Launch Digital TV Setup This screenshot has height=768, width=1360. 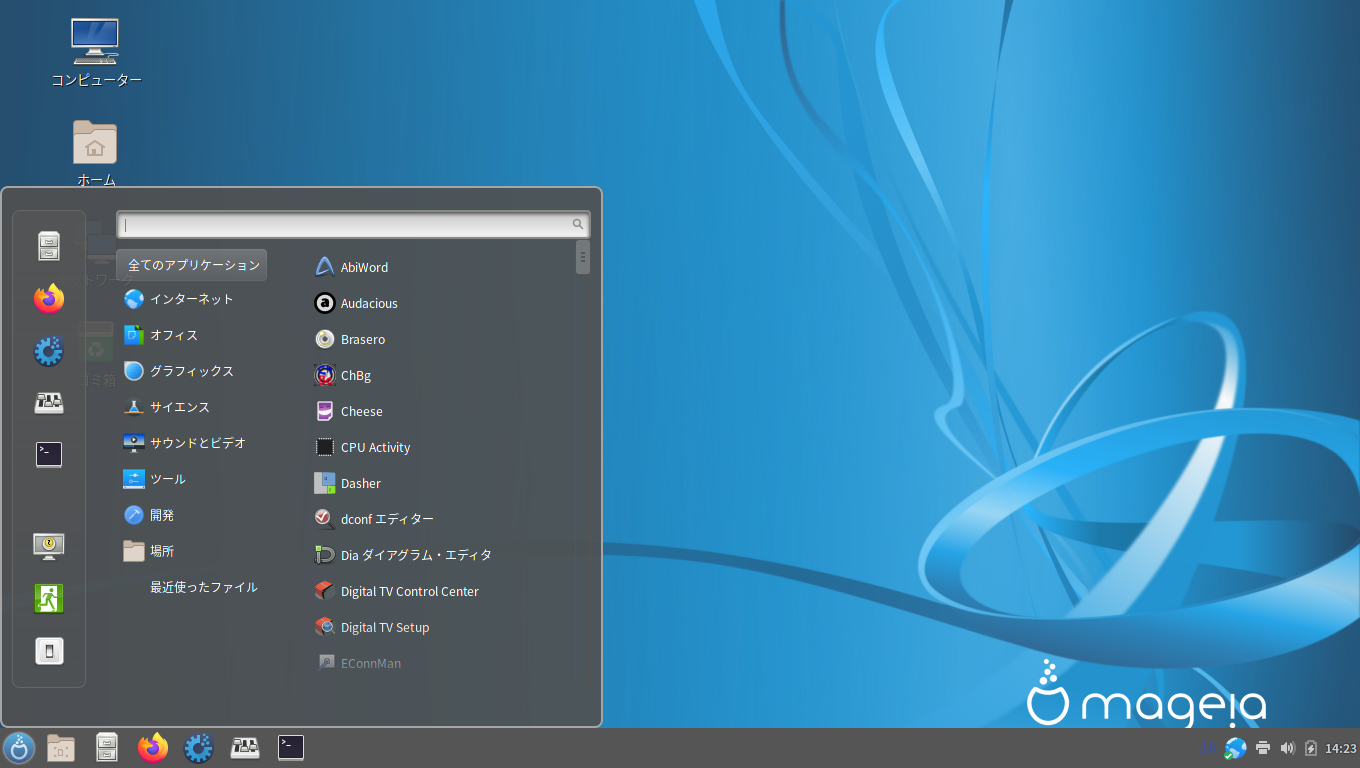(372, 627)
